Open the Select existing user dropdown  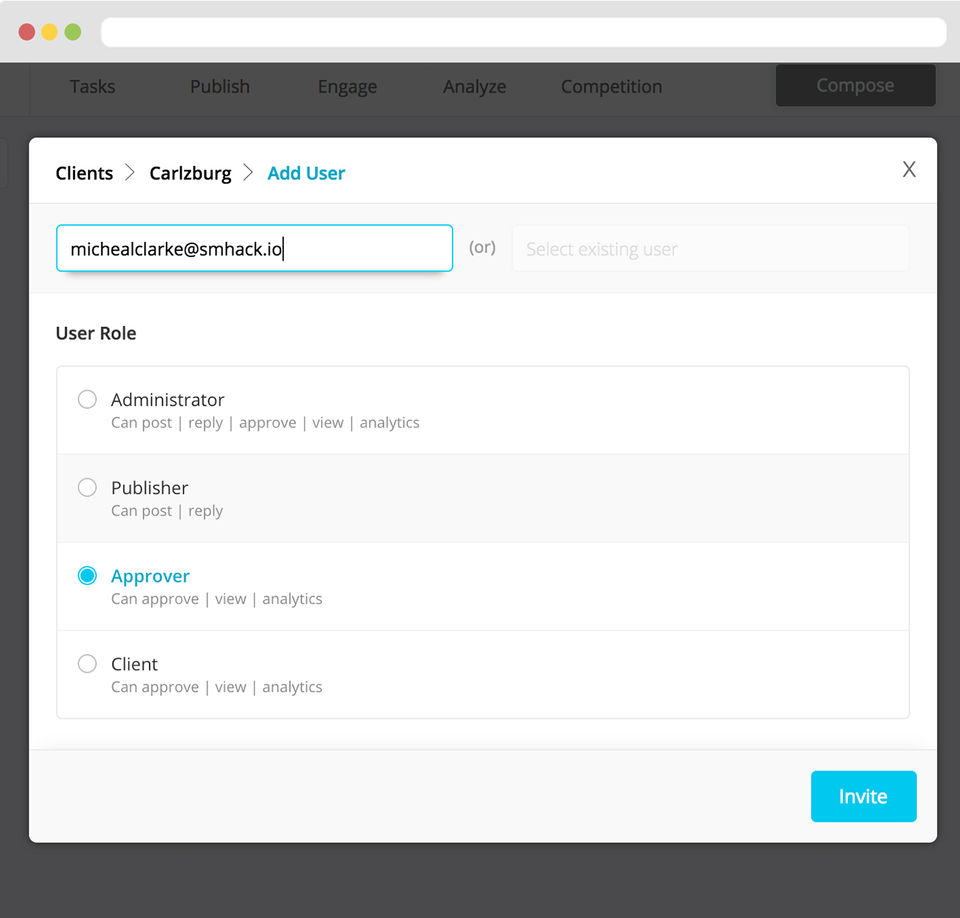(710, 249)
